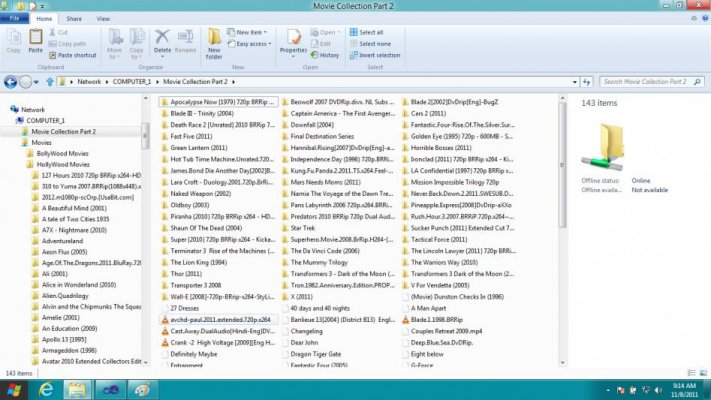This screenshot has height=400, width=711.
Task: Select Movies folder in the tree
Action: coord(41,142)
